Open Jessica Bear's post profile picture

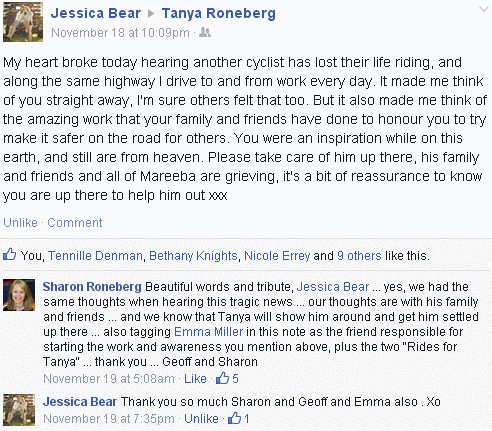(x=23, y=22)
